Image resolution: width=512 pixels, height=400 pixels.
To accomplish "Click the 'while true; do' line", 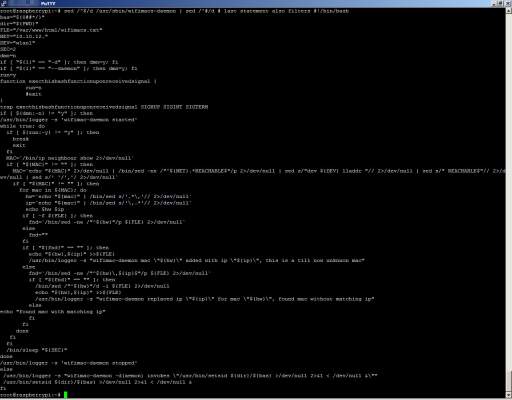I will [x=22, y=126].
